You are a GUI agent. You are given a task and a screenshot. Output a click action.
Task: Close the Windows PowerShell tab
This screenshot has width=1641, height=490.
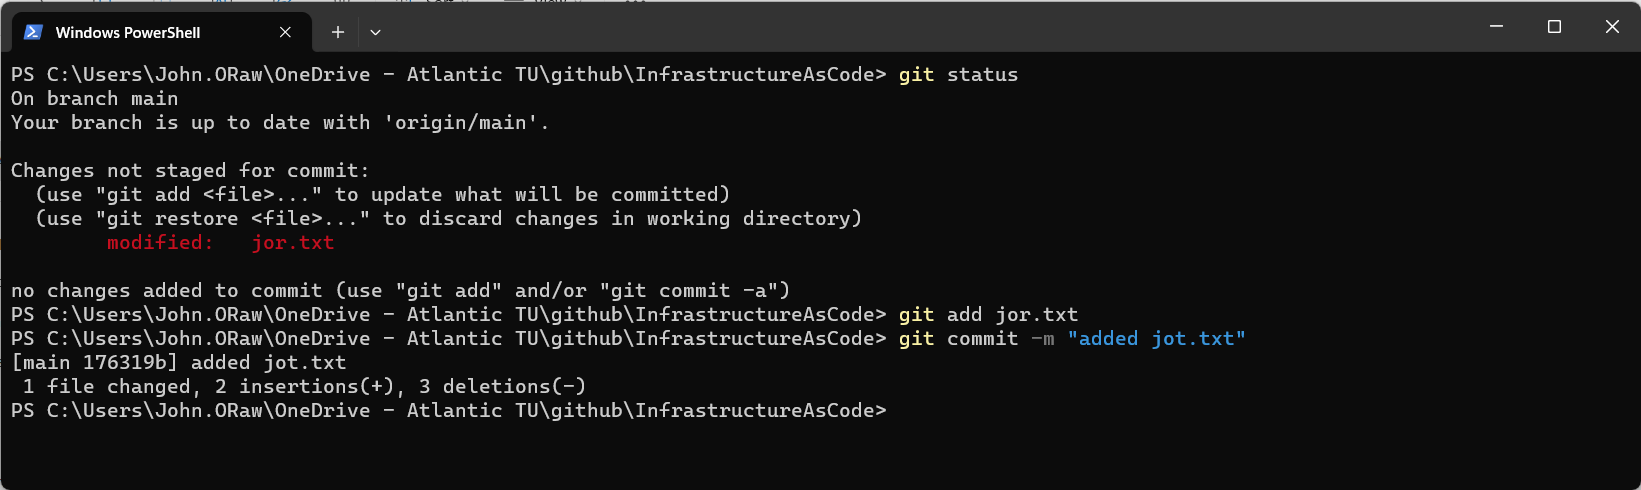click(285, 32)
